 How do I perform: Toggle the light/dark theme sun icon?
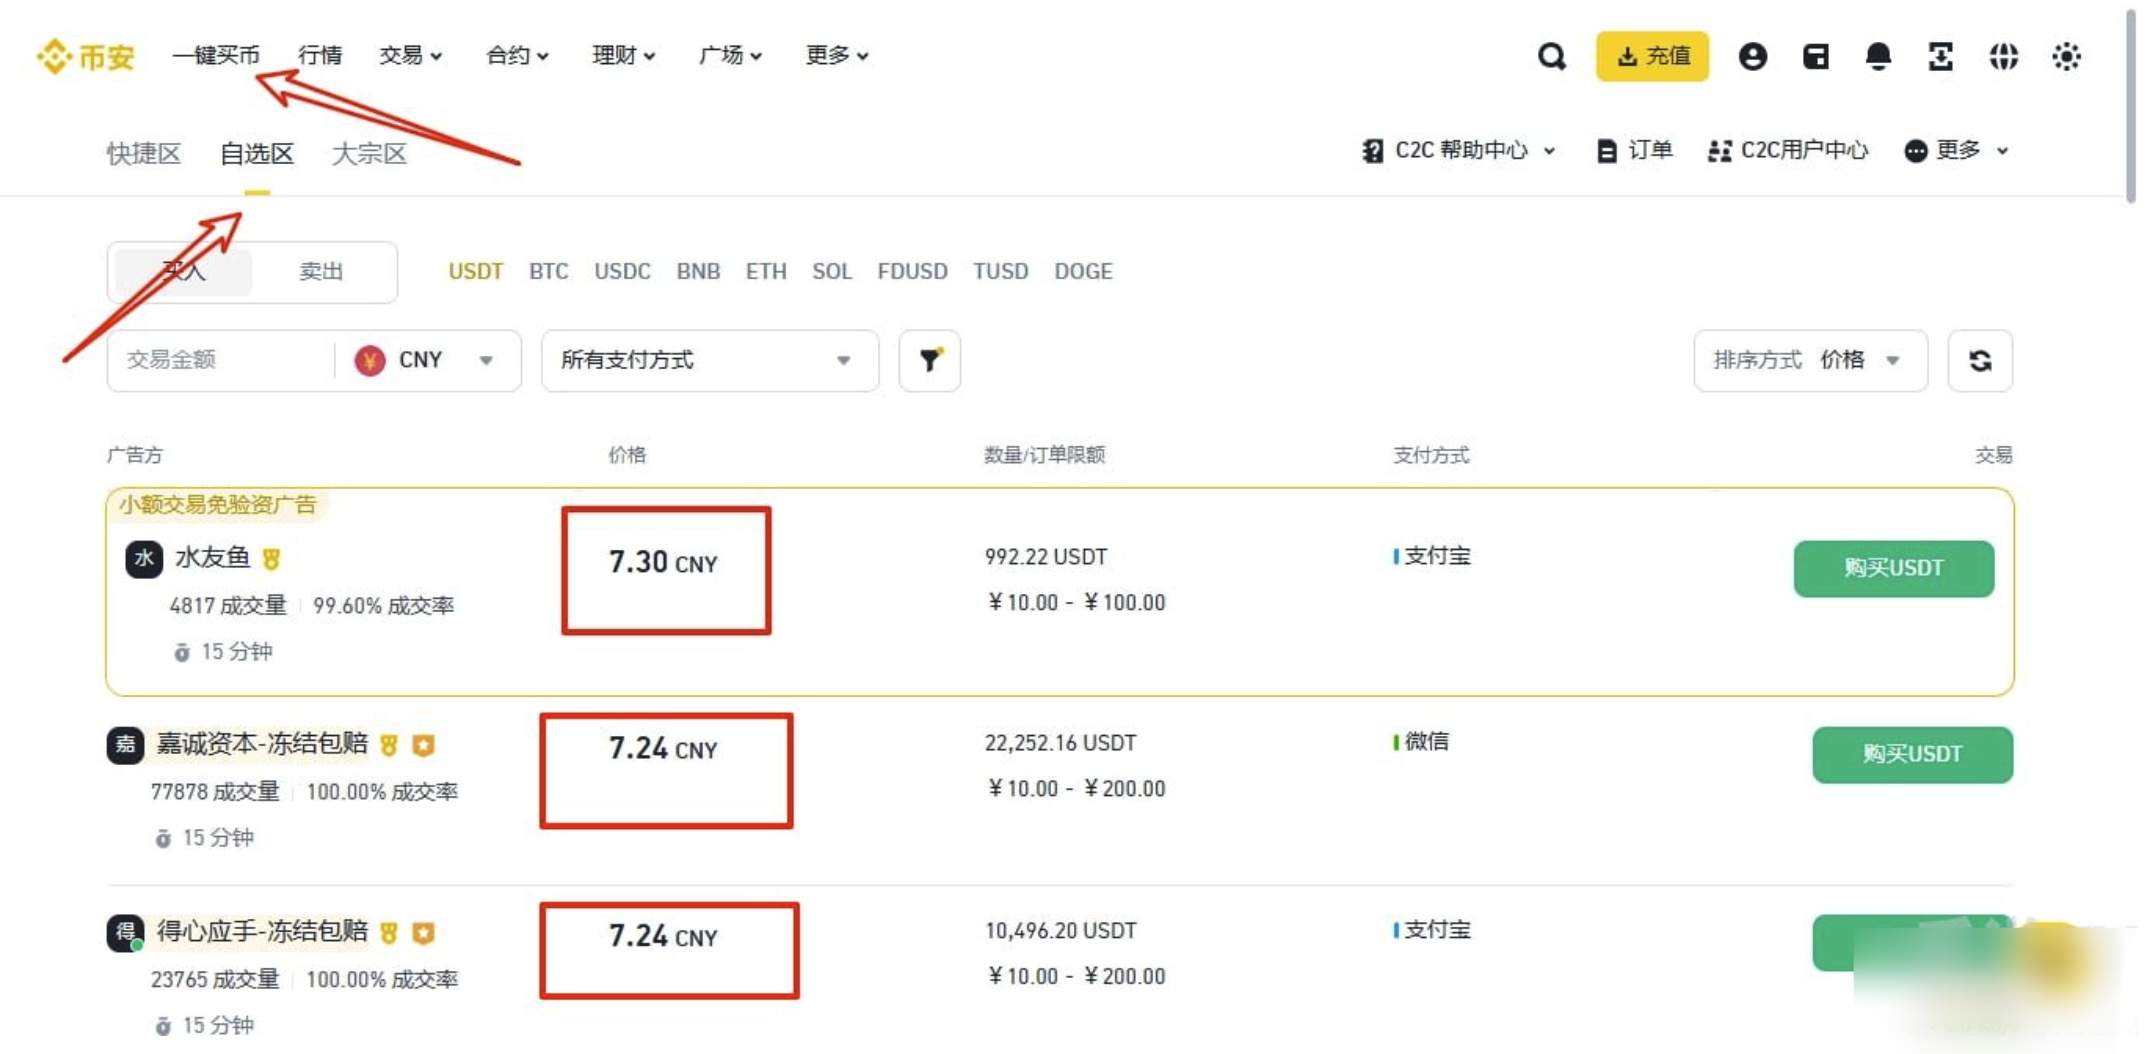(x=2066, y=56)
